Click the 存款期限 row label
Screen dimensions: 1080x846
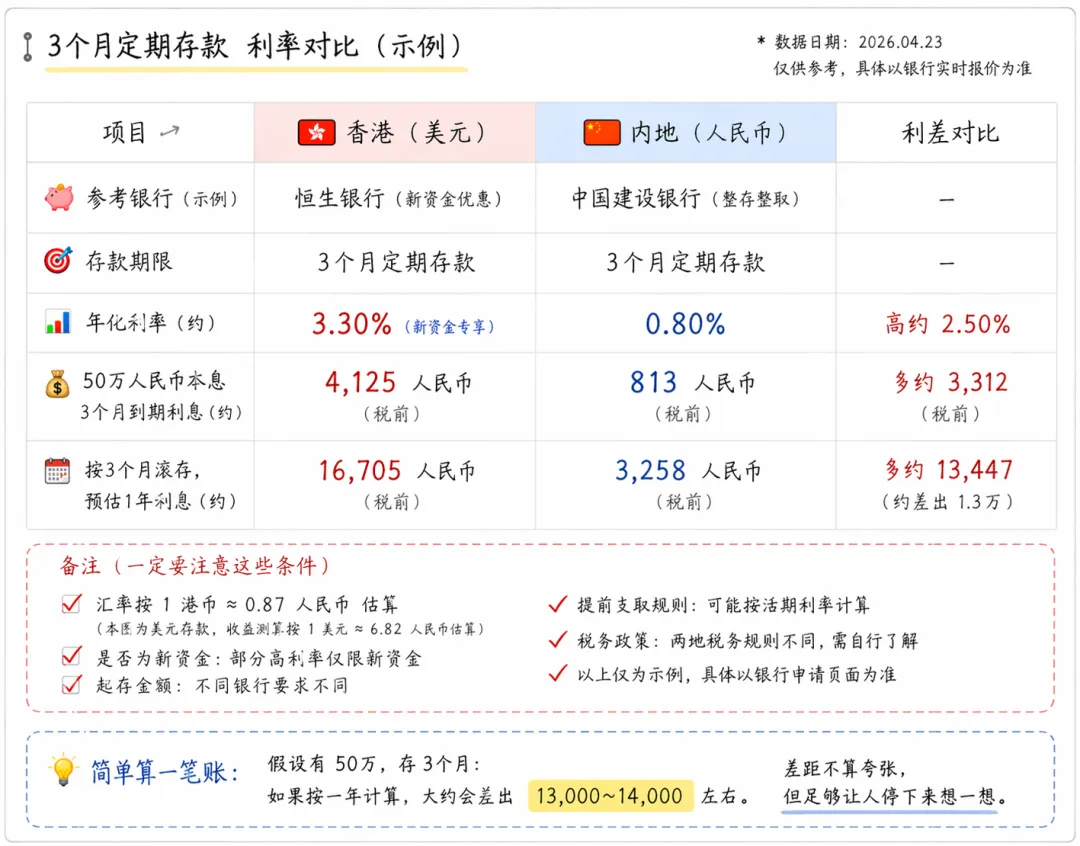(129, 261)
